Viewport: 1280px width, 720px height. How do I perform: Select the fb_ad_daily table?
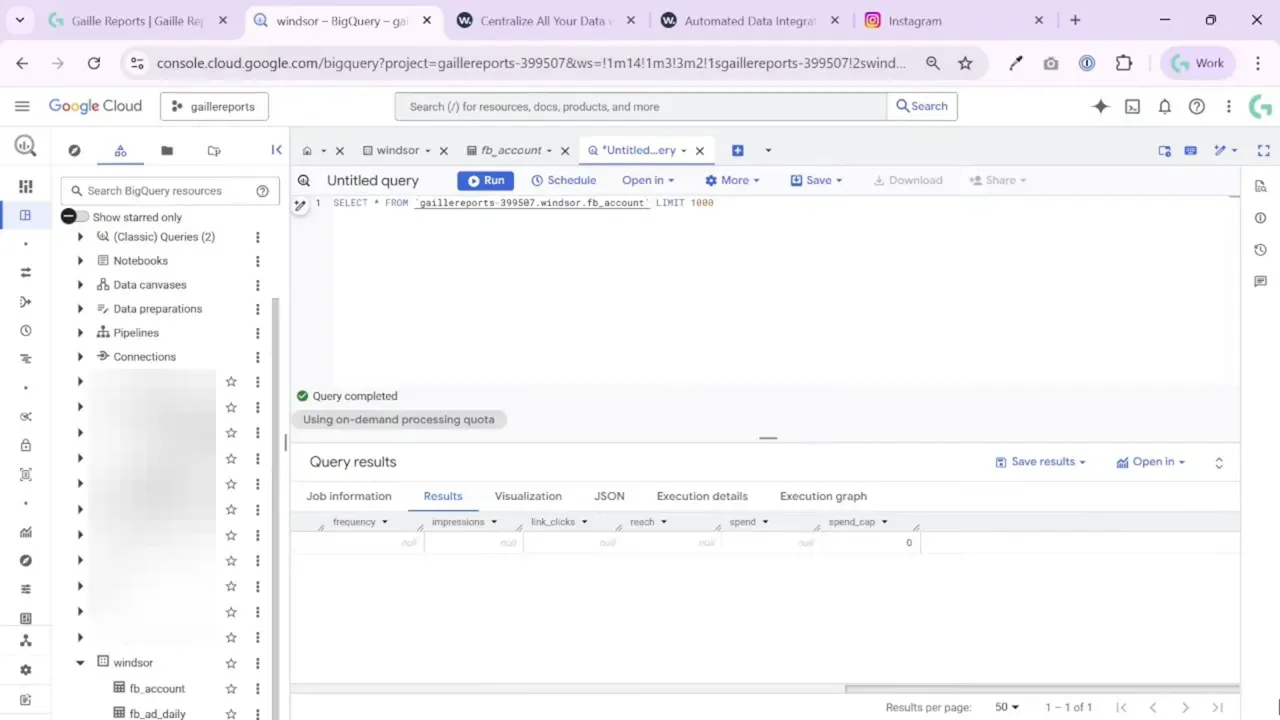[157, 714]
